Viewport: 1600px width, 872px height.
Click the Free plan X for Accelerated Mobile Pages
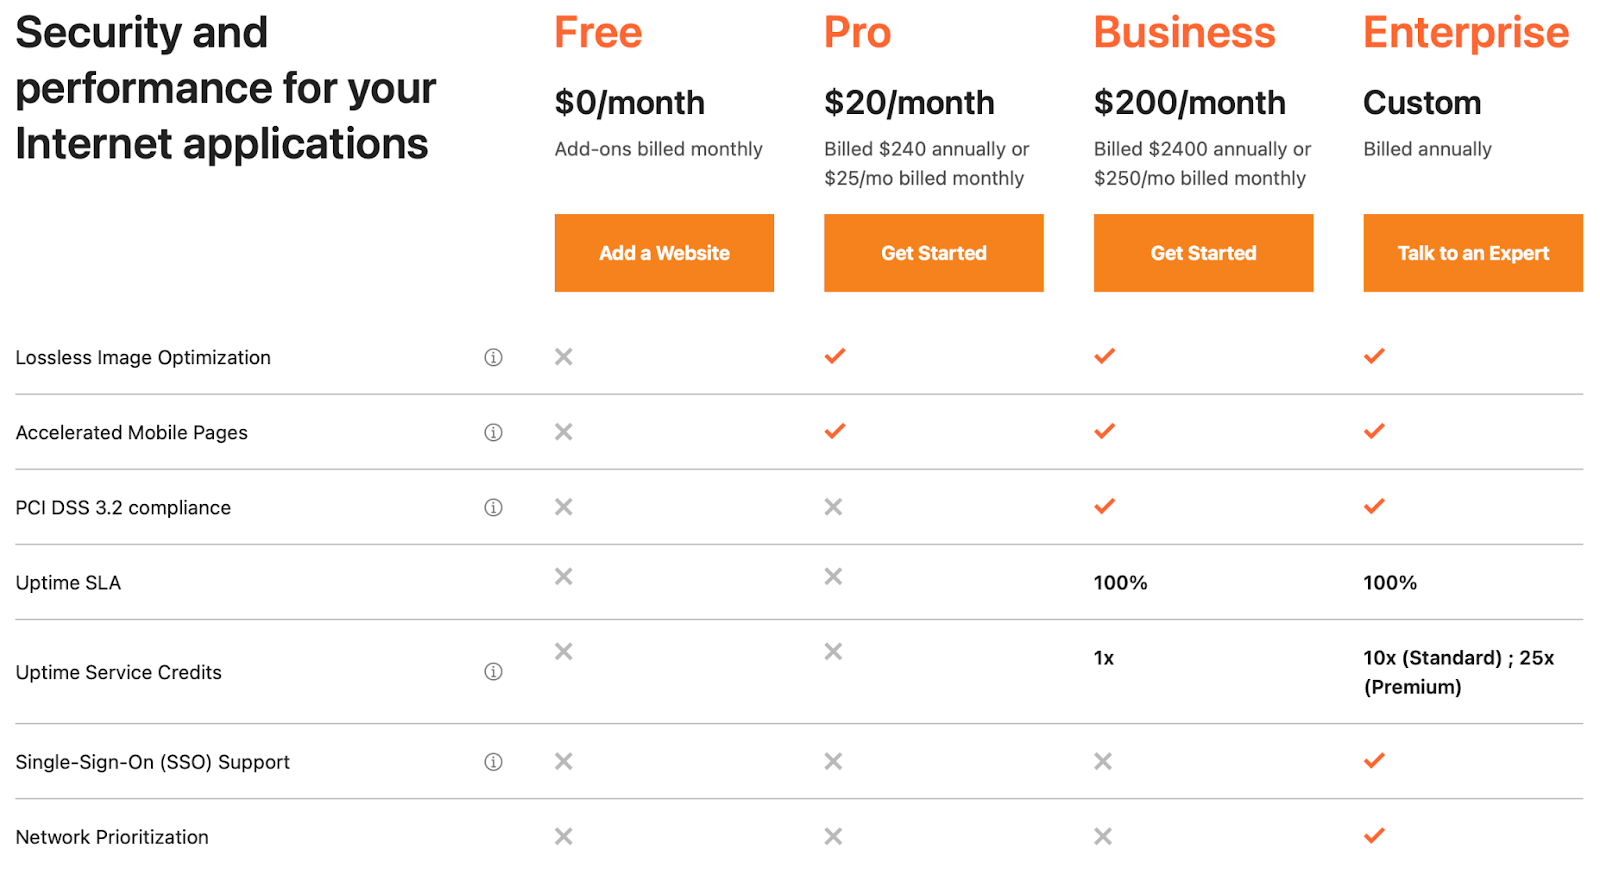(x=563, y=431)
